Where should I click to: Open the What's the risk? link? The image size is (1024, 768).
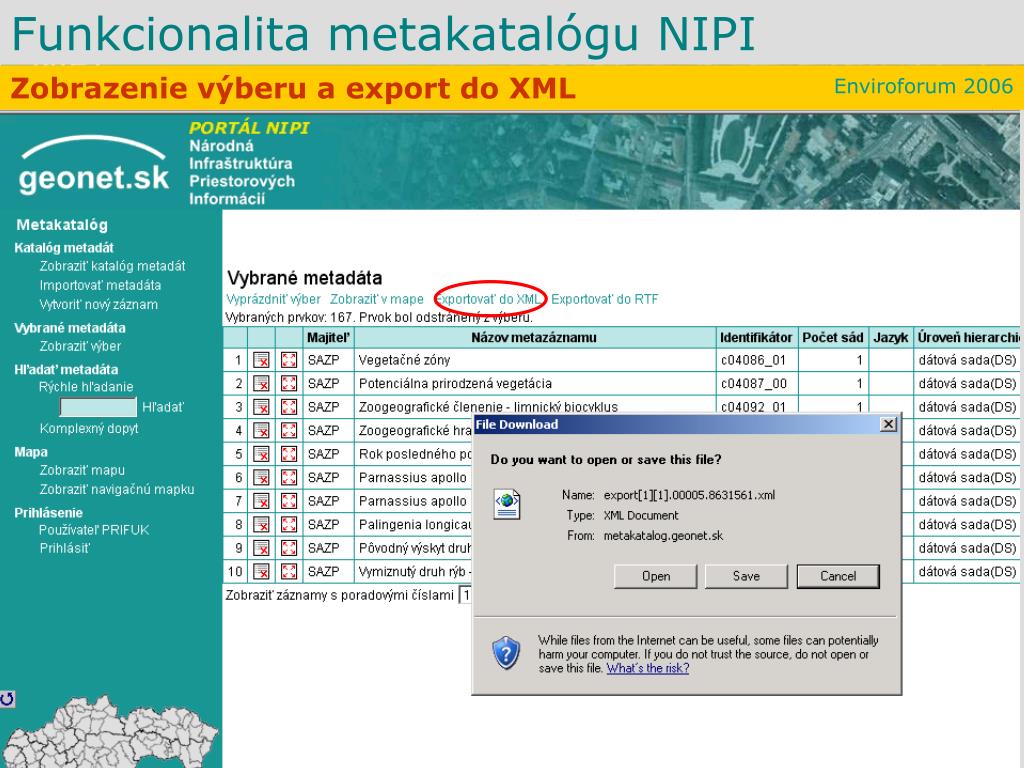[648, 668]
